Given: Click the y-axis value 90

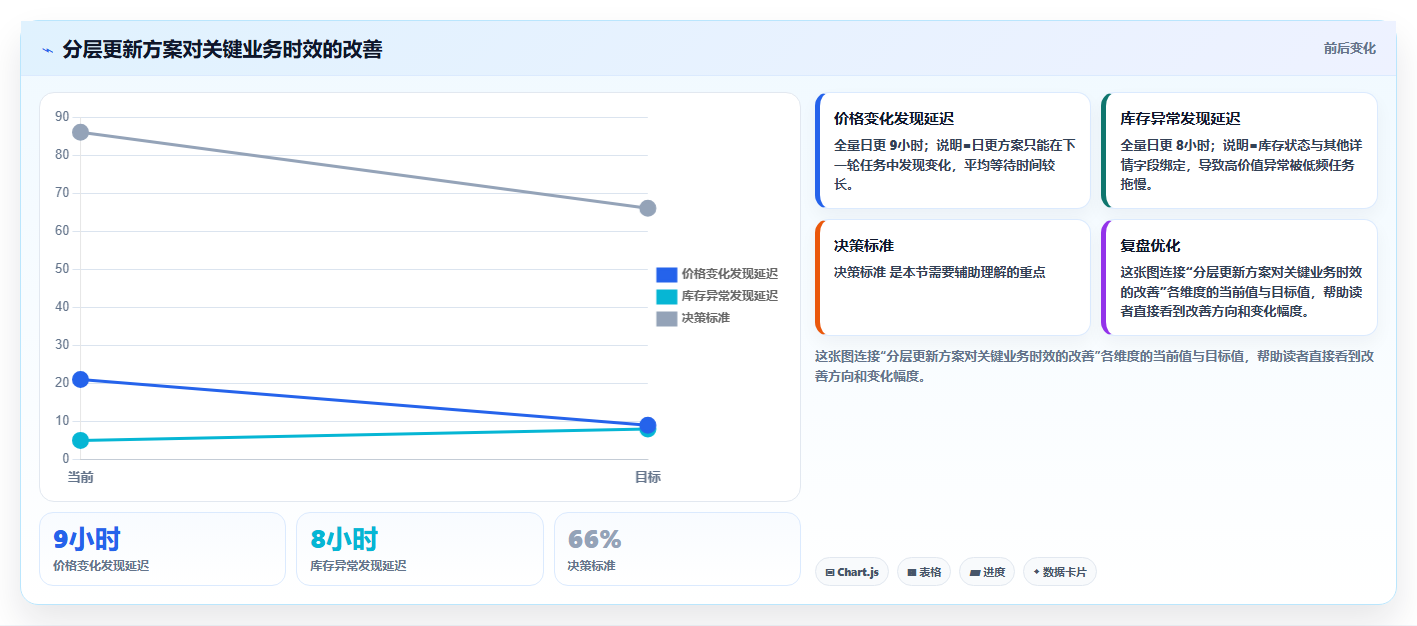Looking at the screenshot, I should pyautogui.click(x=62, y=117).
